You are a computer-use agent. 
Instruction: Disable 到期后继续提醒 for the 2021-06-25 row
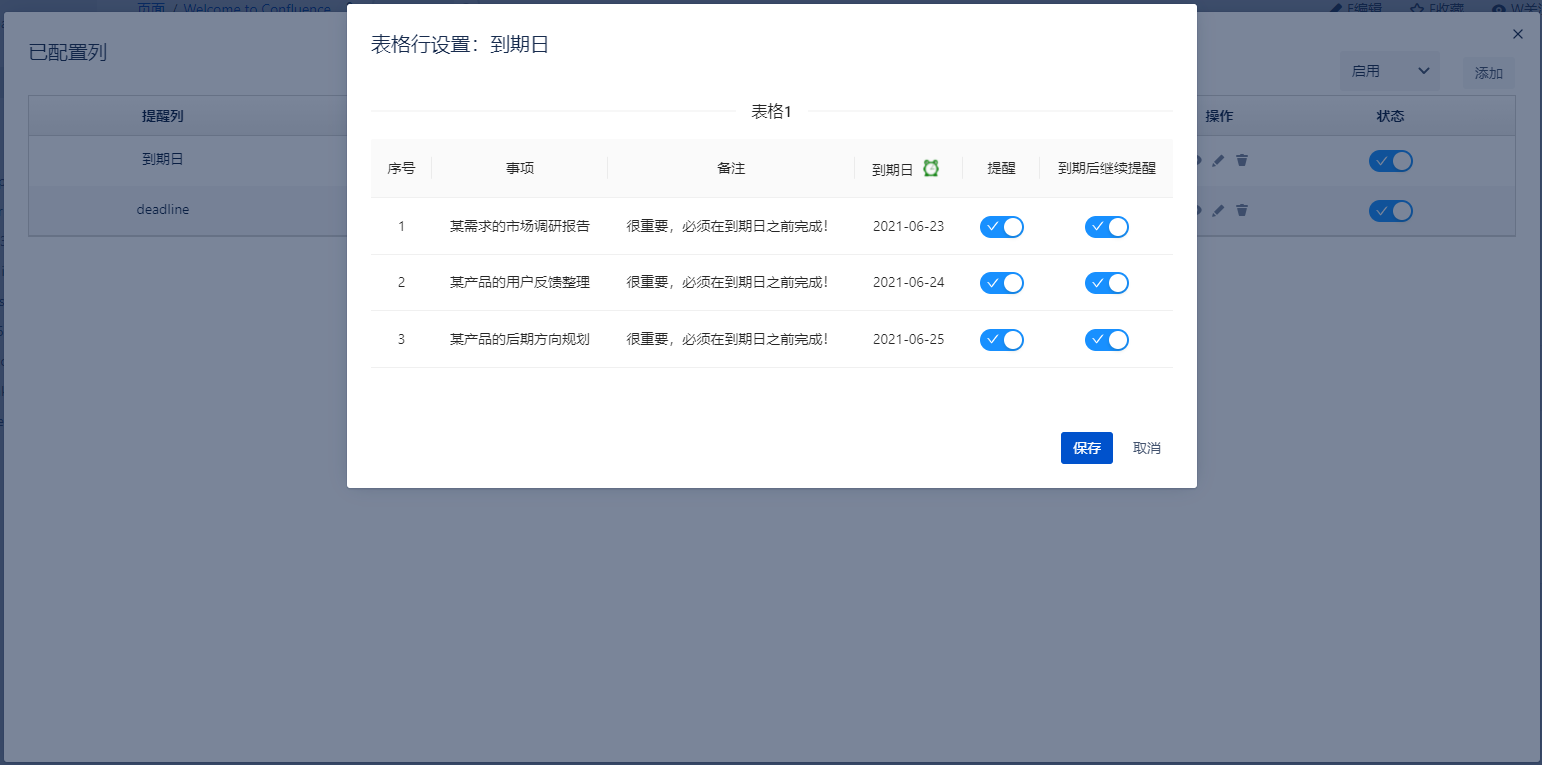tap(1106, 340)
